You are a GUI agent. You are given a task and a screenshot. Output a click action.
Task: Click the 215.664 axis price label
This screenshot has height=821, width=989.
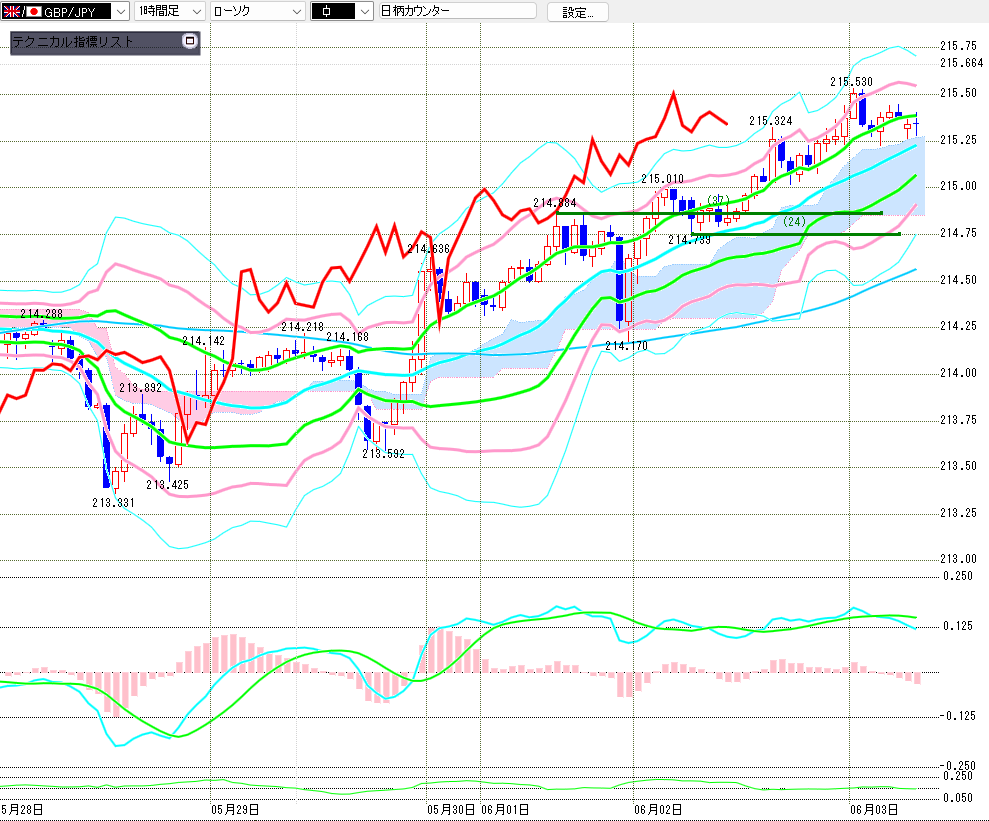point(961,63)
